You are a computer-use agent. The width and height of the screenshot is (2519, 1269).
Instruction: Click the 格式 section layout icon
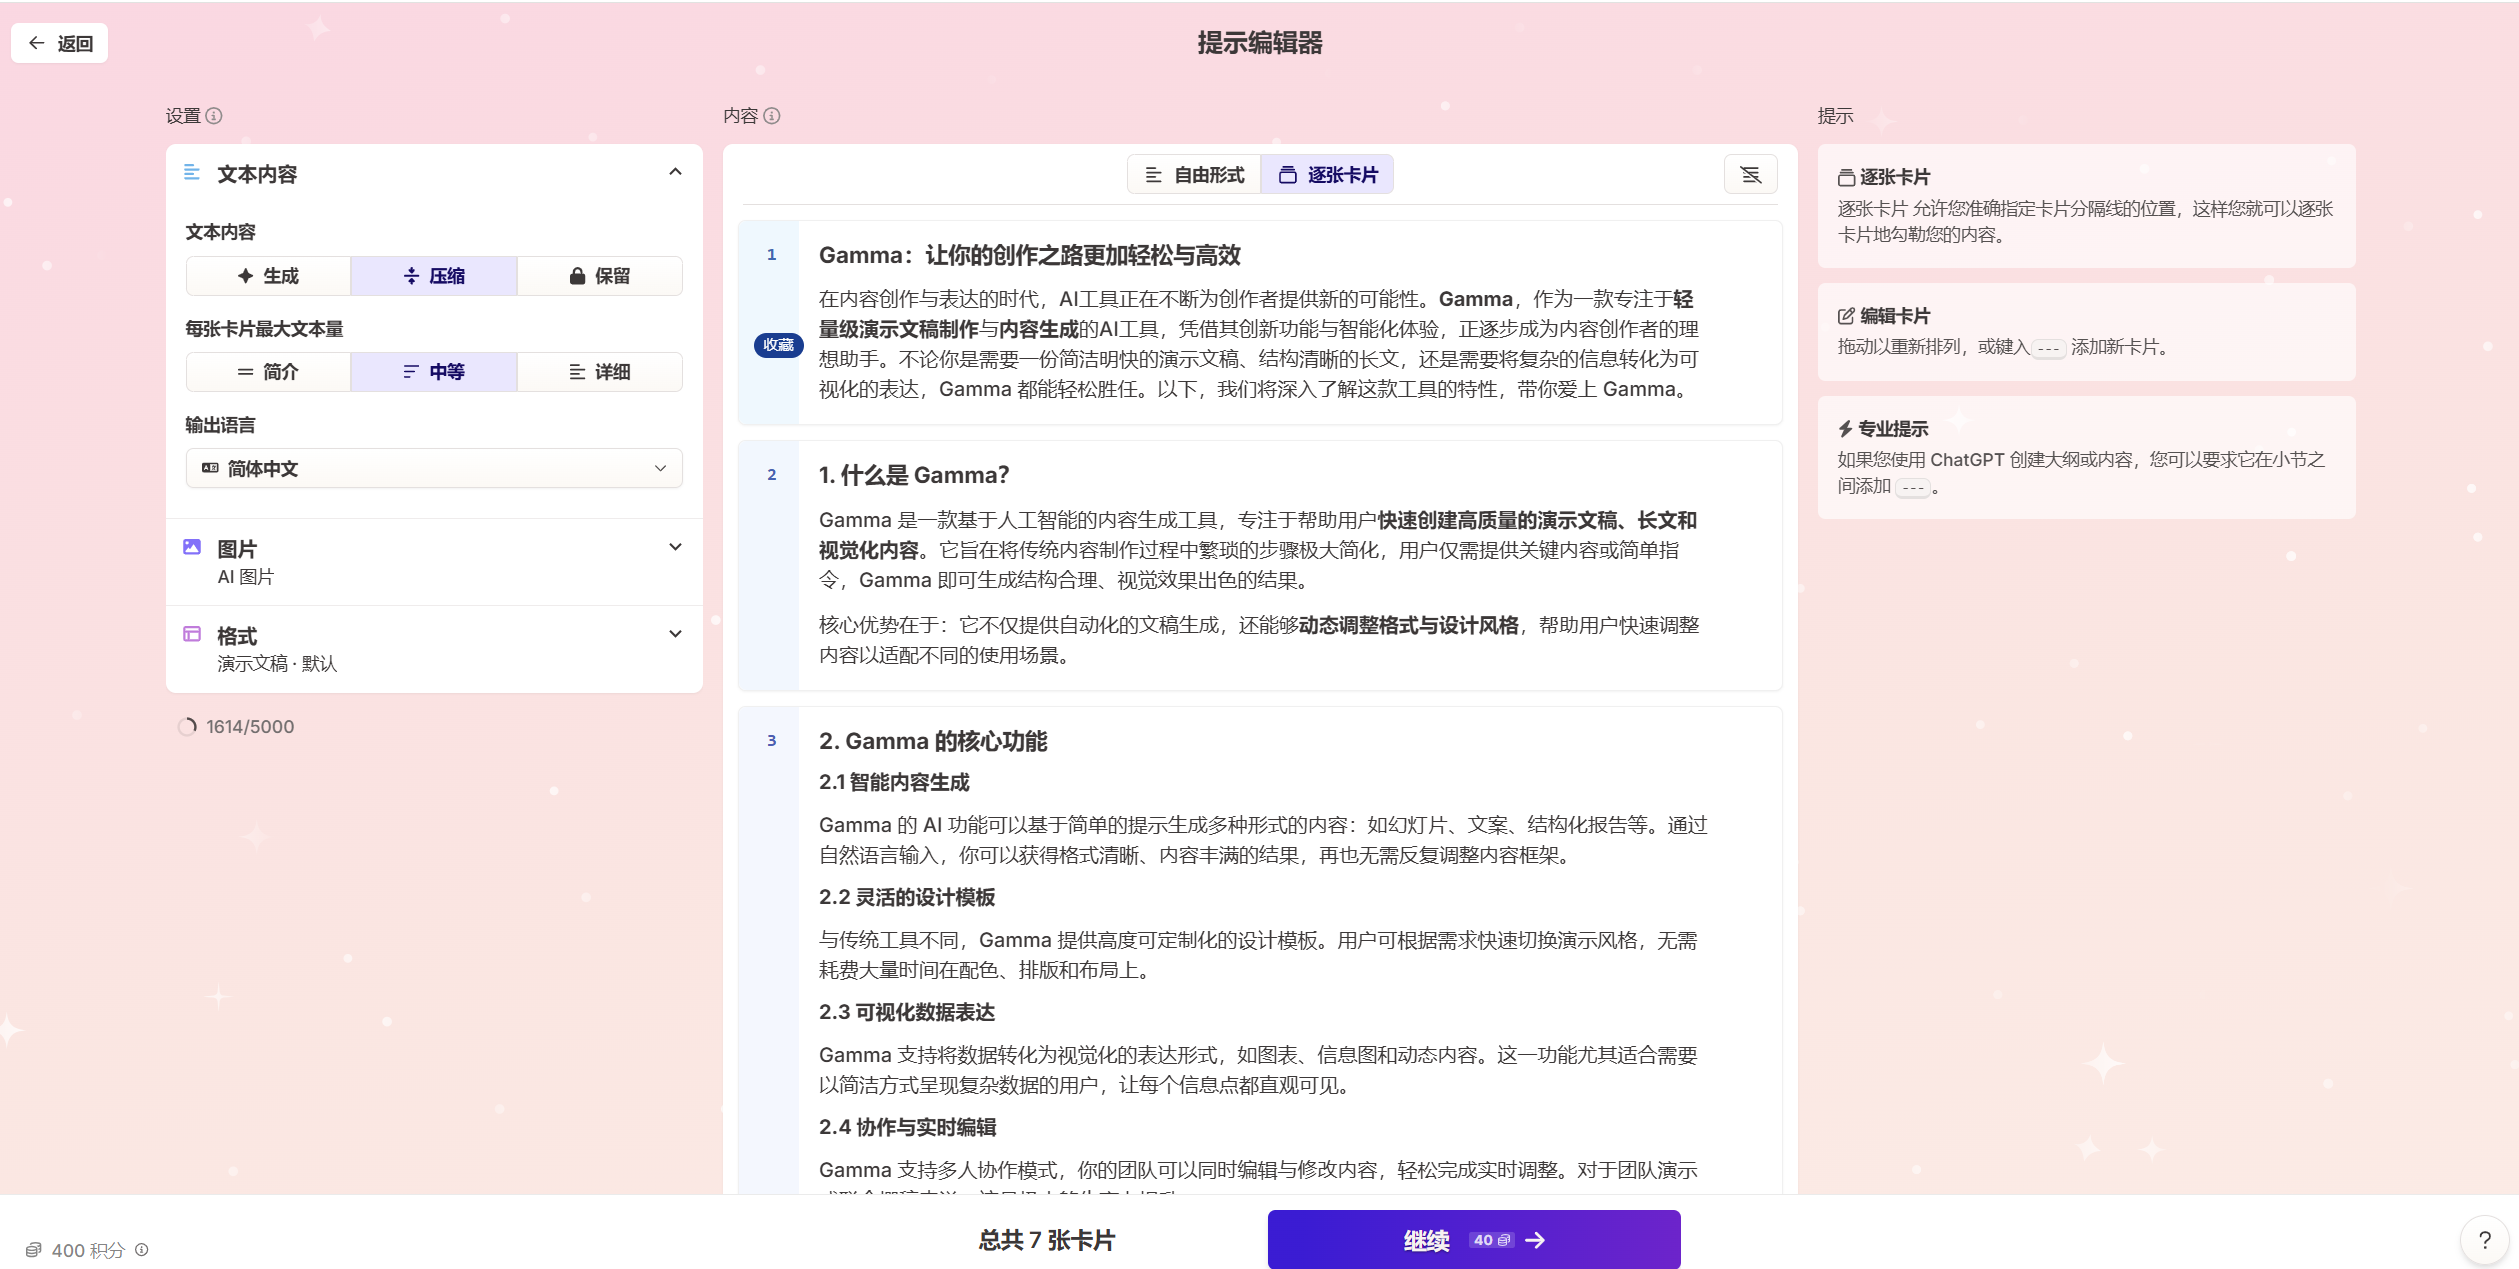click(x=192, y=634)
